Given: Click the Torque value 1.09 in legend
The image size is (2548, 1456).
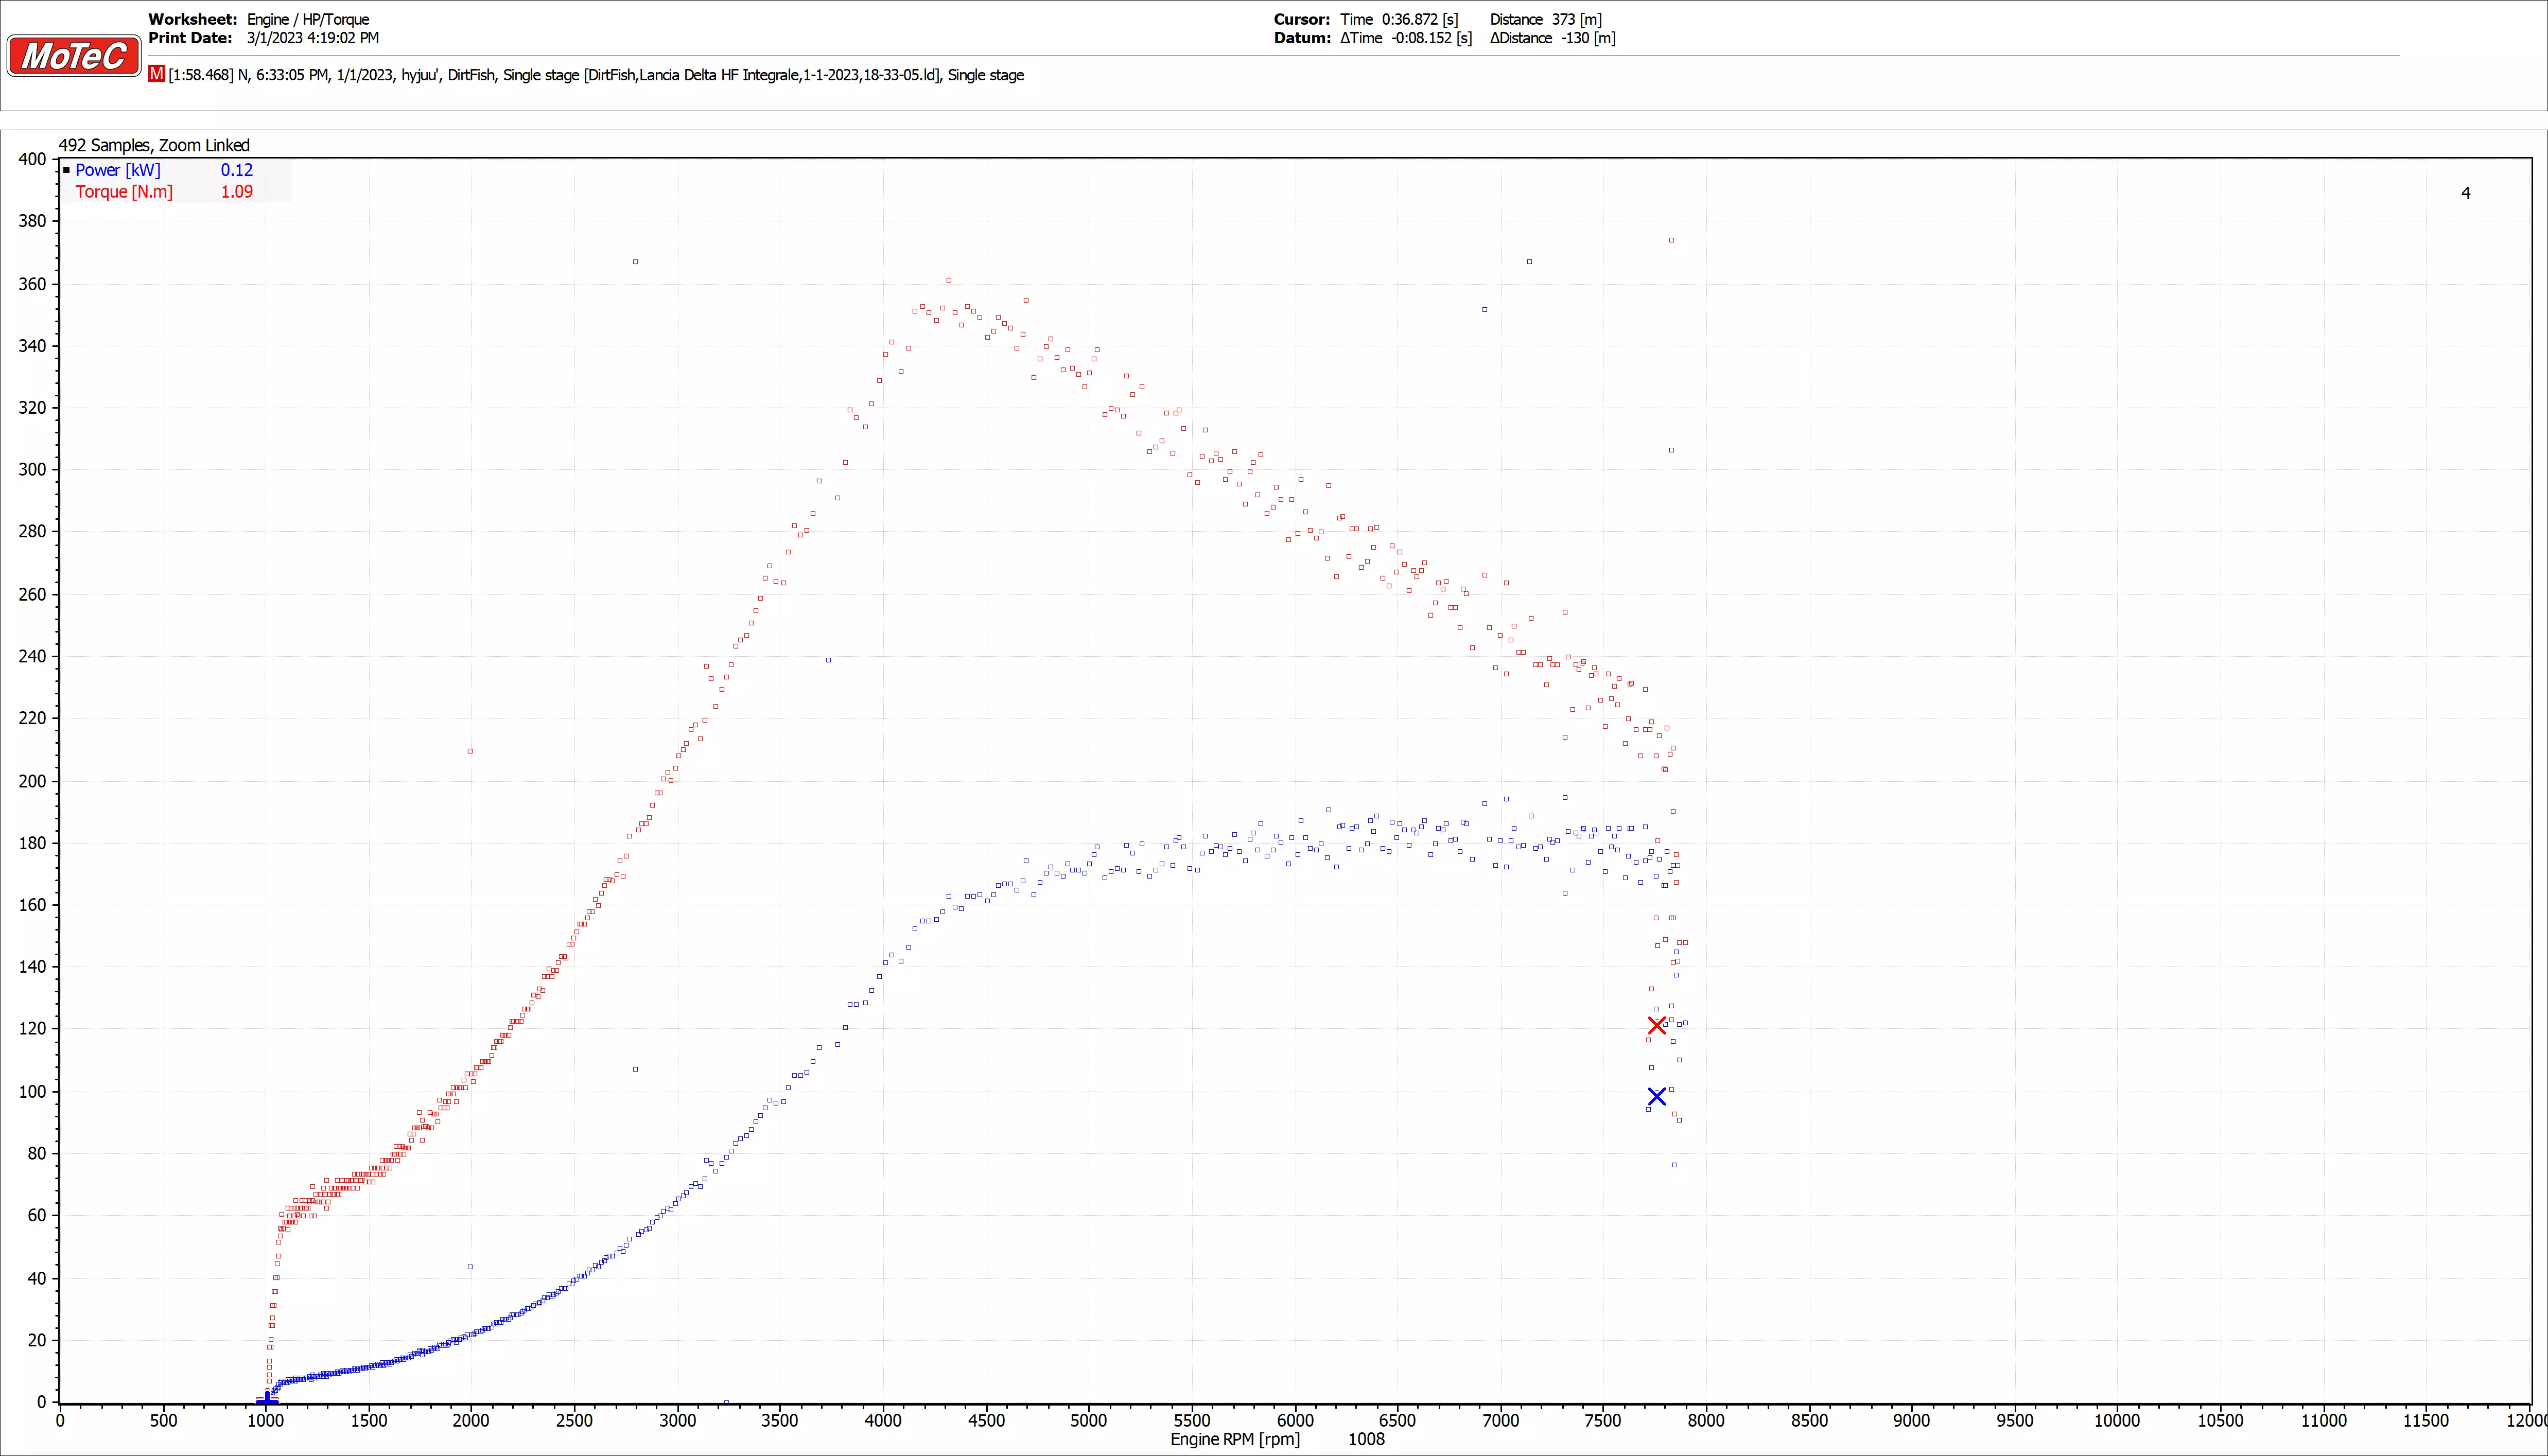Looking at the screenshot, I should point(236,192).
